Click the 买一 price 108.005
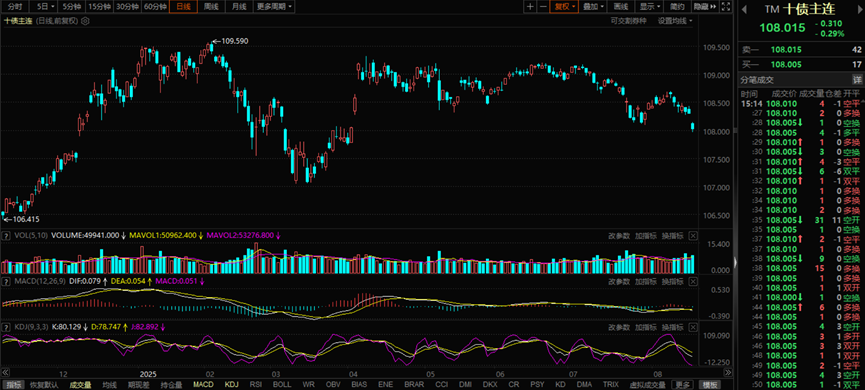865x390 pixels. click(786, 64)
